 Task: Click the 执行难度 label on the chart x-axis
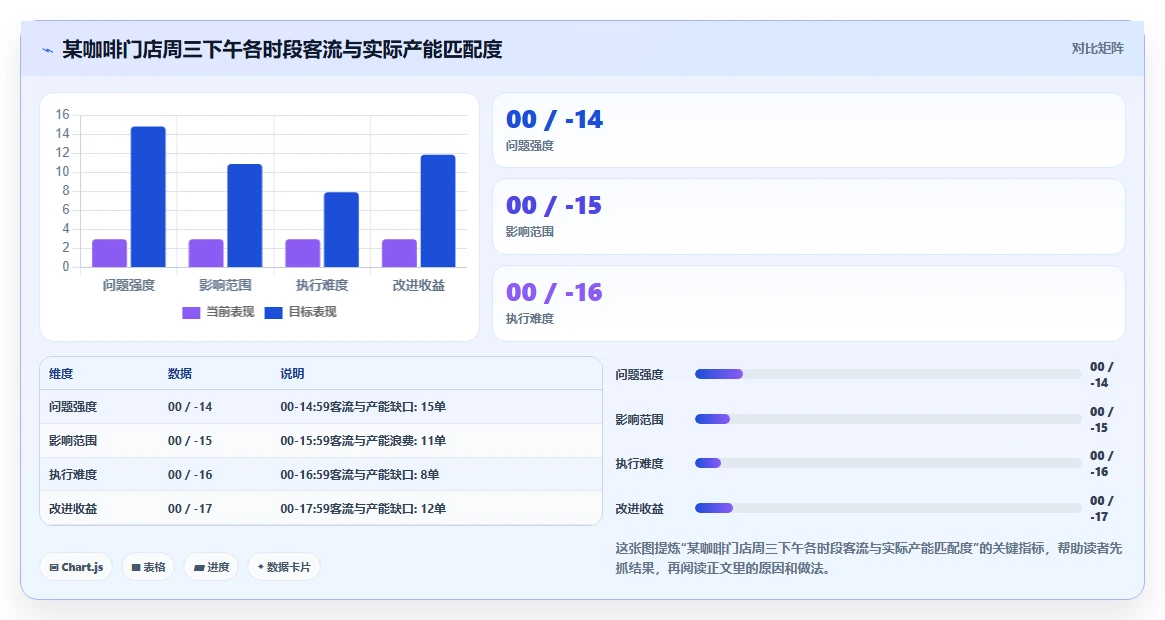coord(322,285)
